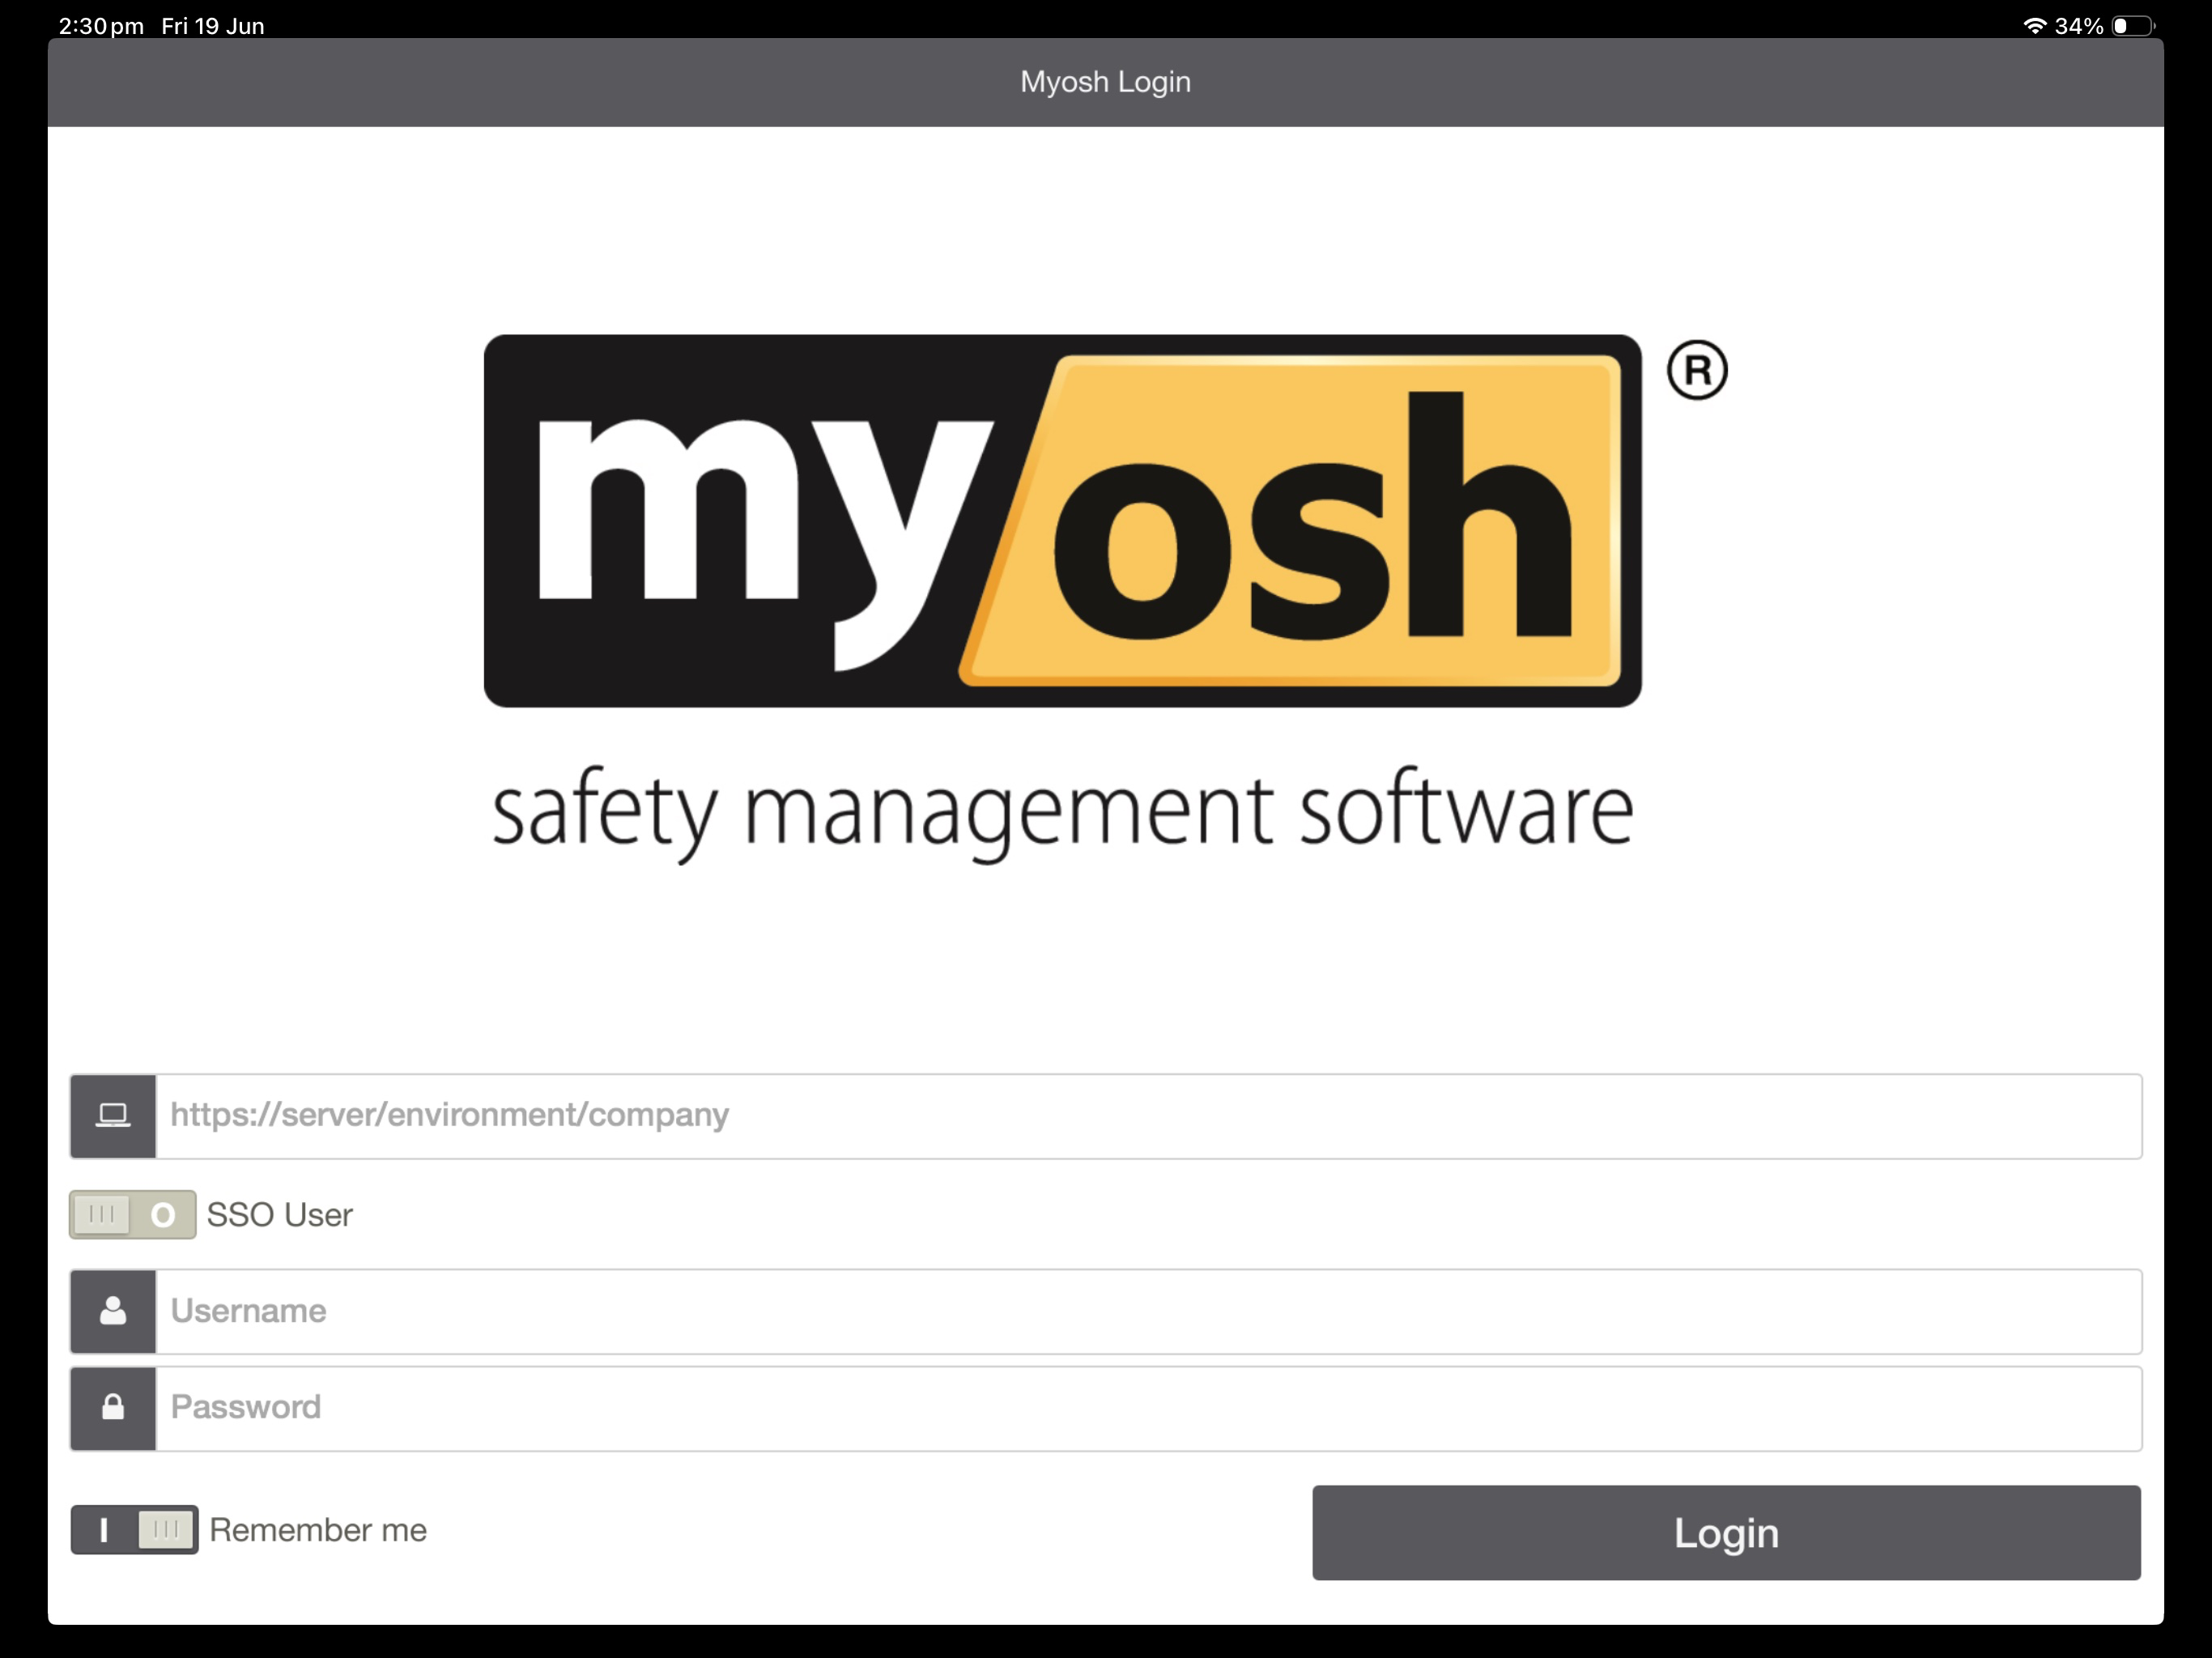This screenshot has height=1658, width=2212.
Task: Tap the Wi-Fi icon in status bar
Action: click(2034, 26)
